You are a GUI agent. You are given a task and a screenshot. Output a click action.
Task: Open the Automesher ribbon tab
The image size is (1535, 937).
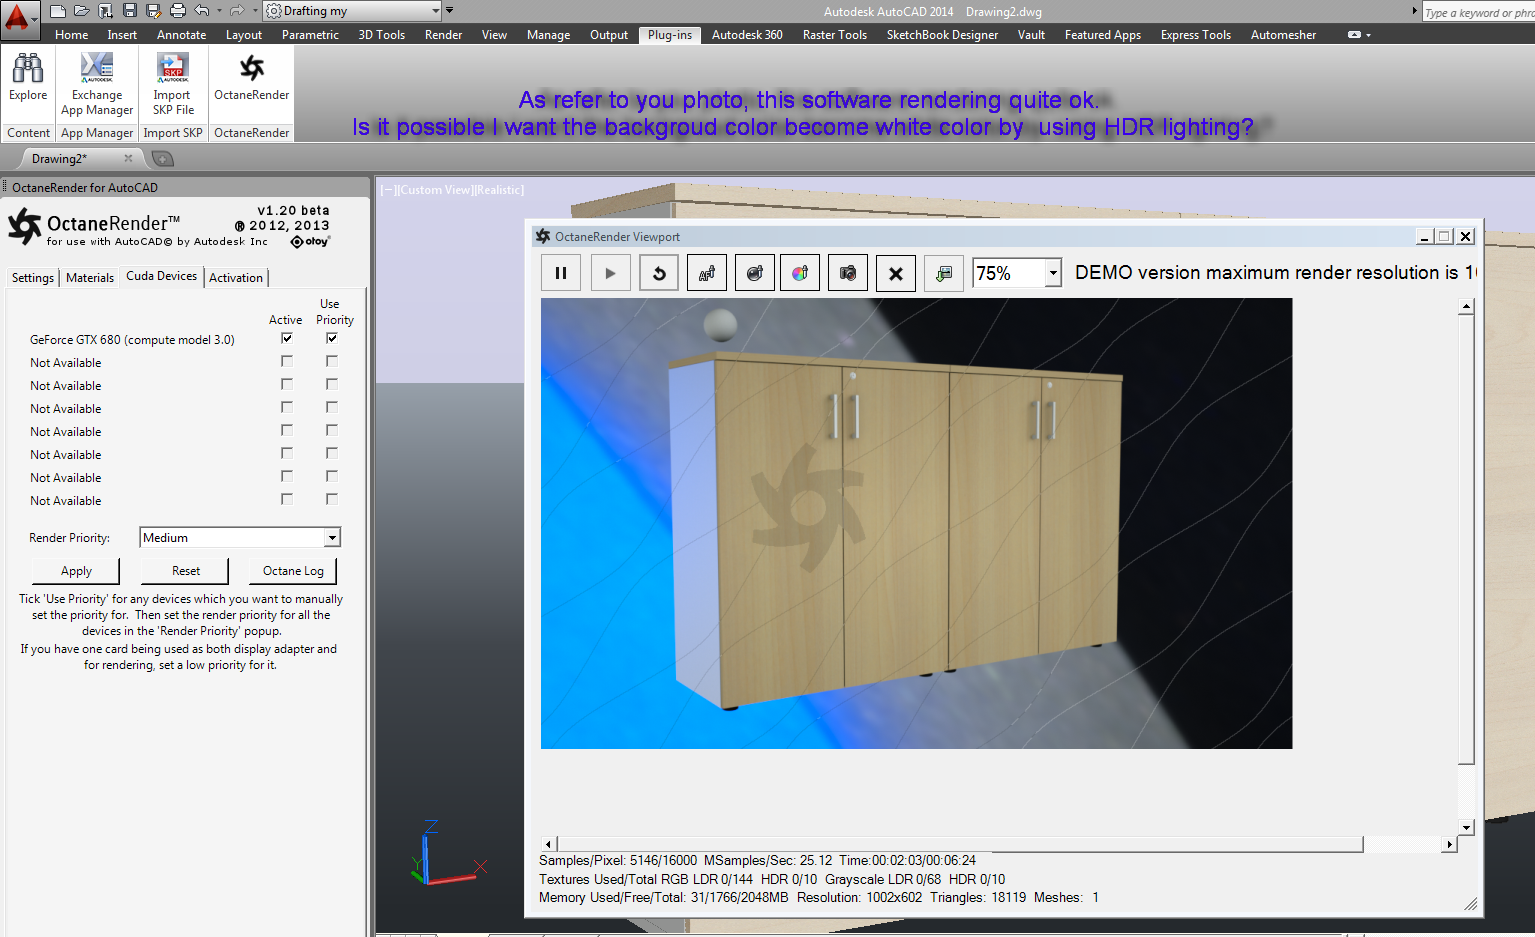click(x=1283, y=35)
